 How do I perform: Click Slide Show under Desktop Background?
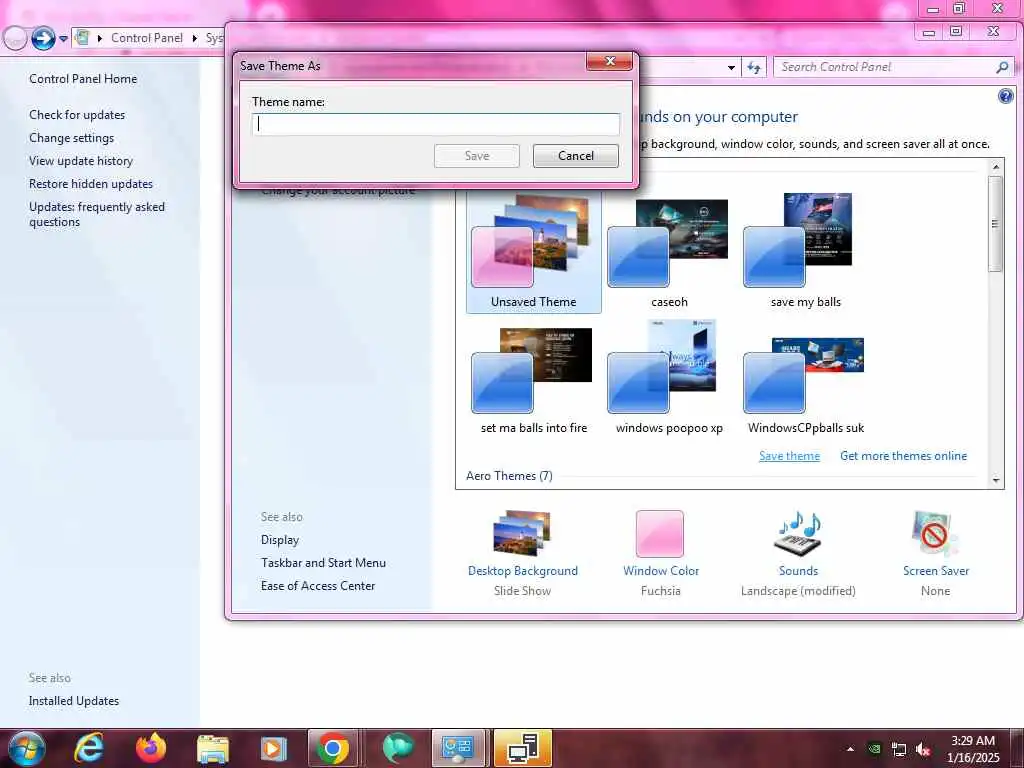point(522,591)
